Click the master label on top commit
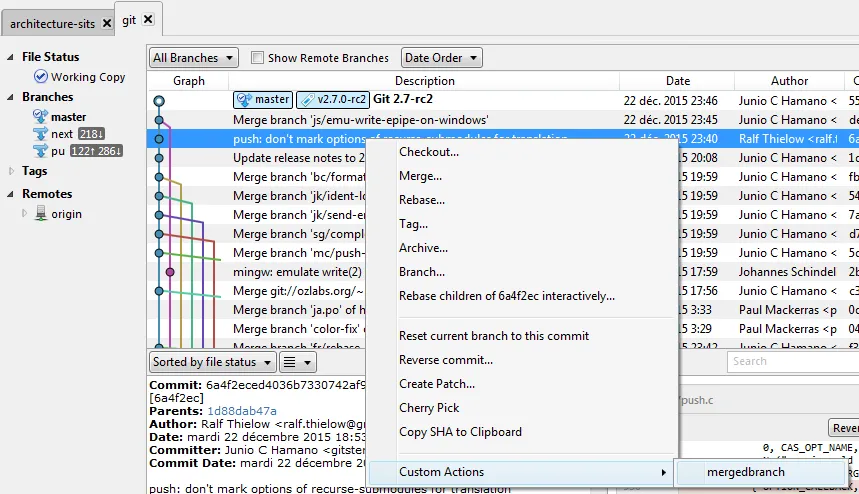The height and width of the screenshot is (494, 859). pyautogui.click(x=263, y=100)
